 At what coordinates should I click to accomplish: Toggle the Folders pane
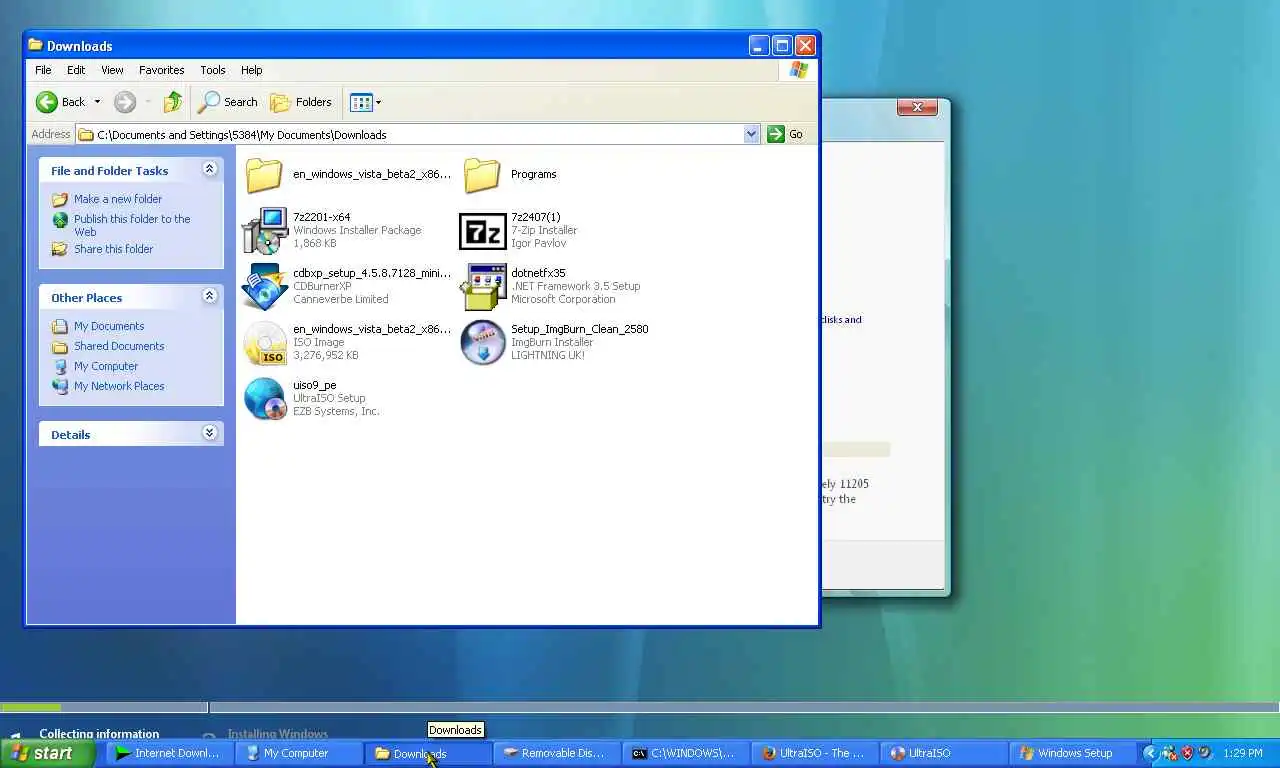301,102
